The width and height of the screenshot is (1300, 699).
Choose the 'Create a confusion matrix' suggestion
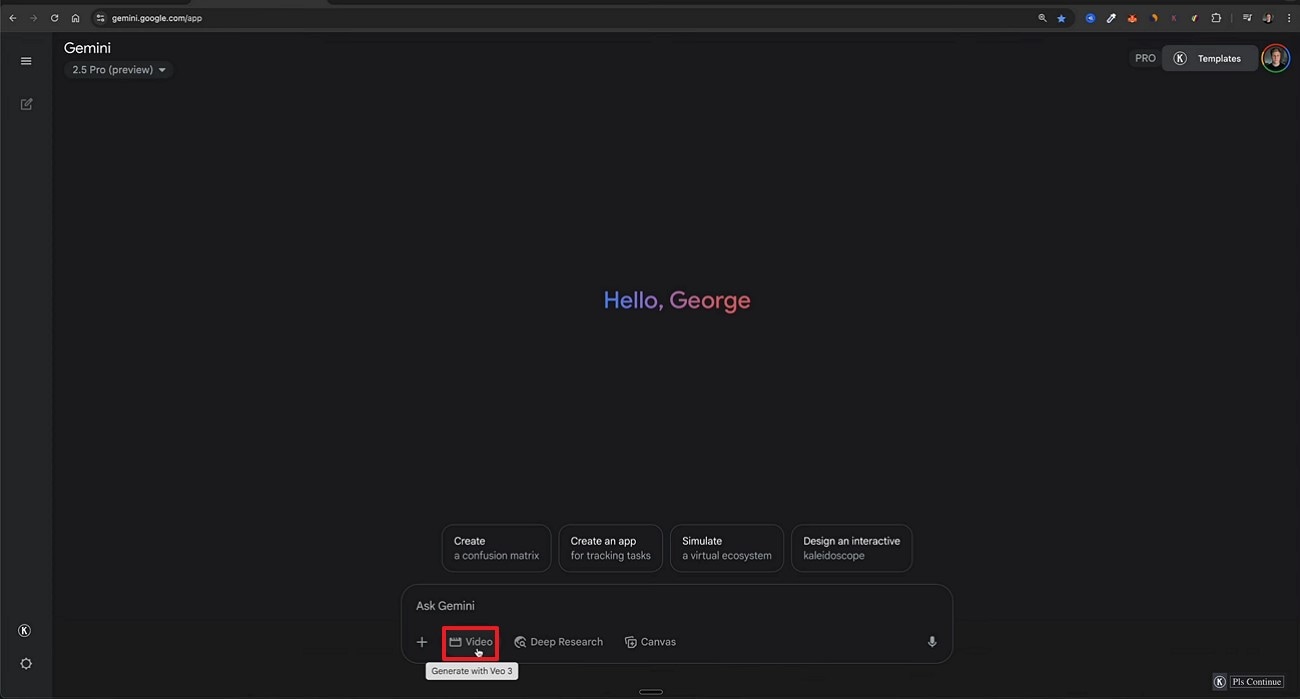tap(496, 548)
